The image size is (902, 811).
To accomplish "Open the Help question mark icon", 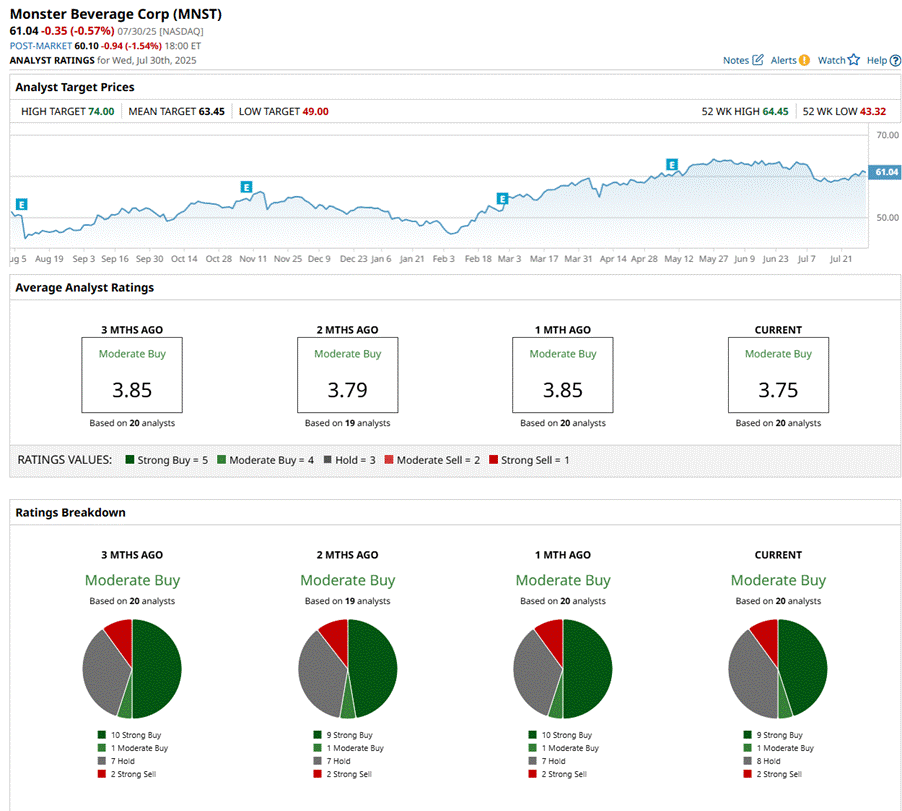I will (x=895, y=60).
